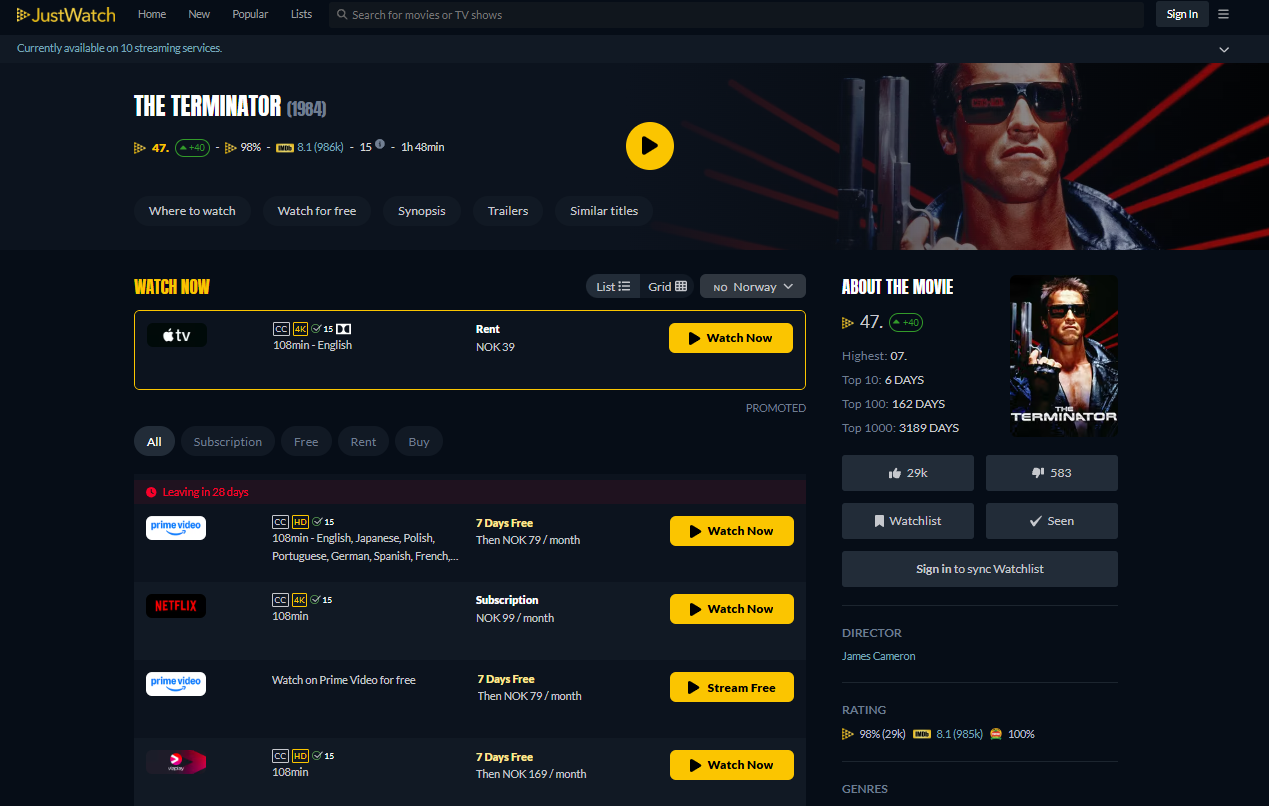This screenshot has height=806, width=1269.
Task: Click the JustWatch 98% rating in header
Action: pyautogui.click(x=243, y=147)
